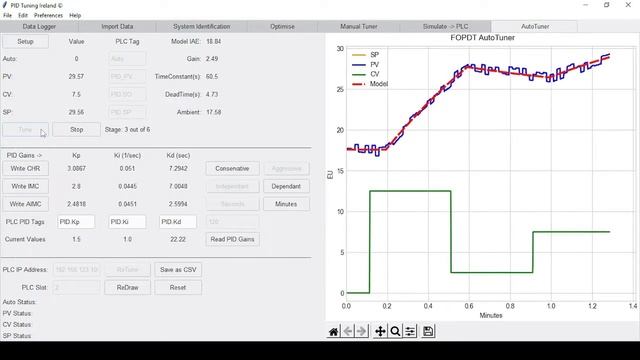Click the Ambient value 17.58
This screenshot has height=360, width=640.
pyautogui.click(x=213, y=112)
